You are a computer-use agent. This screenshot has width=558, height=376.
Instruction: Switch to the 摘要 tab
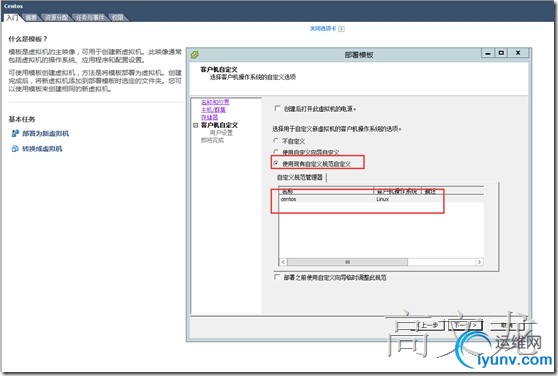click(31, 17)
